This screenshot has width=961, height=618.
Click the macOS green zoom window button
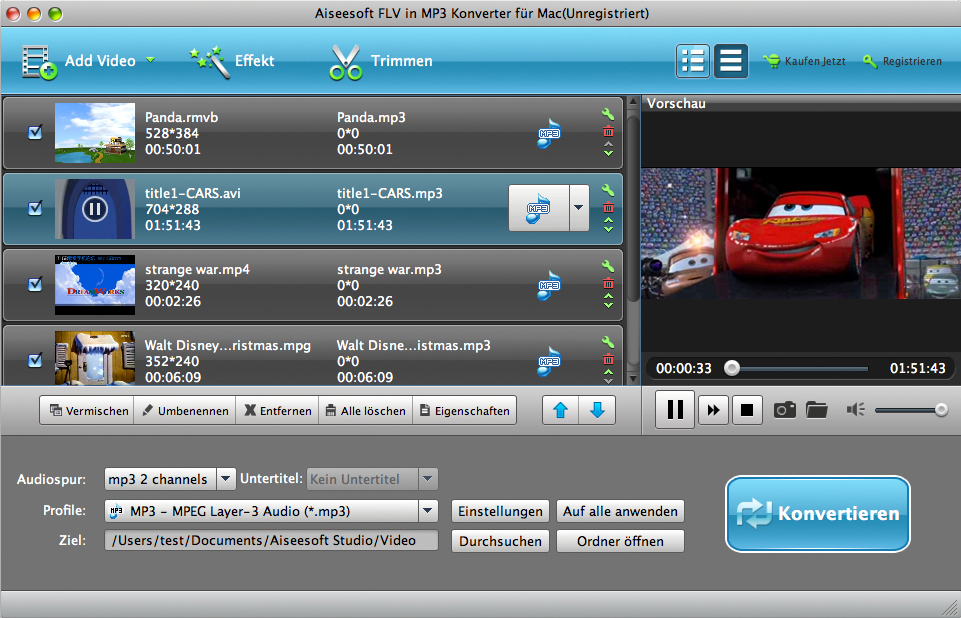(55, 13)
